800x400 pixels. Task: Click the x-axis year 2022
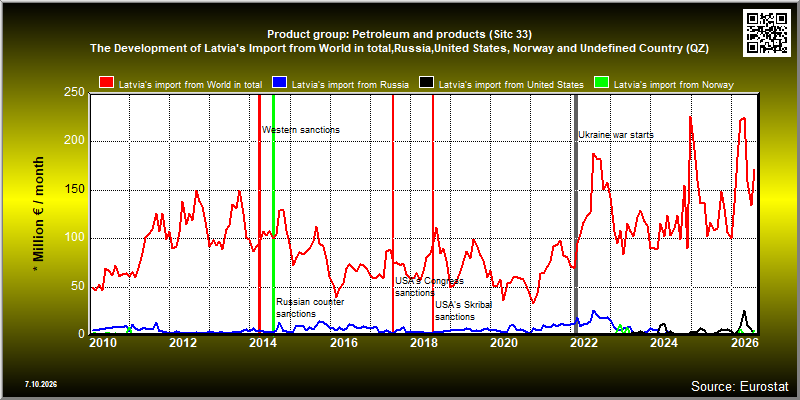(x=584, y=343)
